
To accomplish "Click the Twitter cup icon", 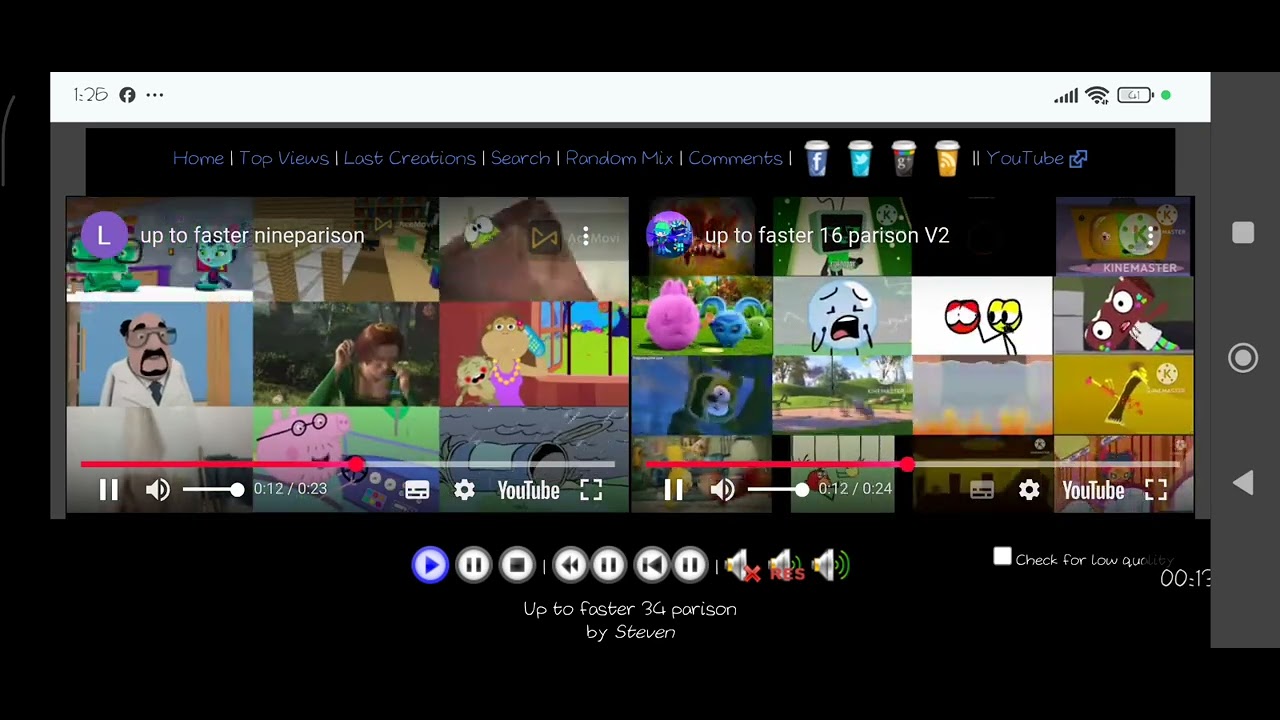I will pos(860,158).
